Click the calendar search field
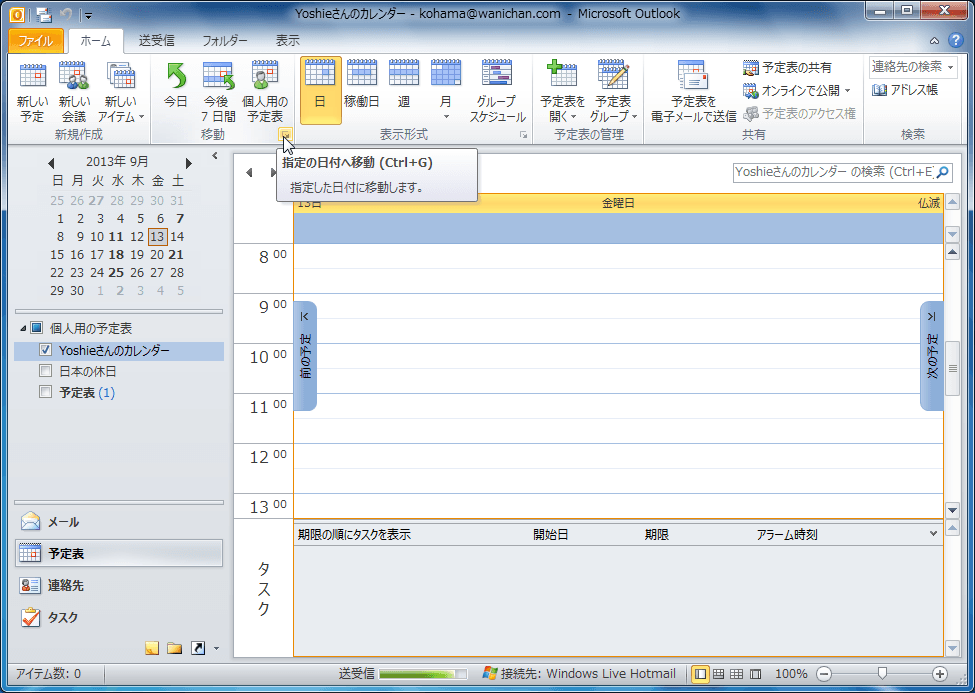The height and width of the screenshot is (693, 975). point(833,172)
